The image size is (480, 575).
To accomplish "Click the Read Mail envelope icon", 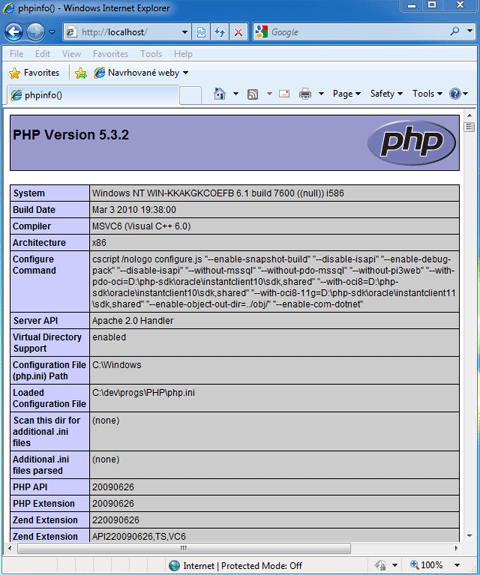I will click(x=285, y=94).
